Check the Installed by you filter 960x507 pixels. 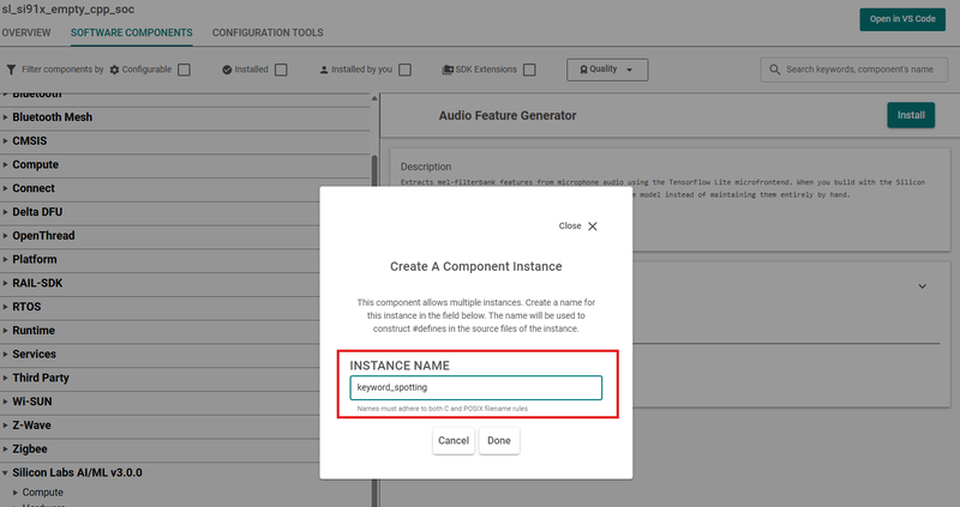(x=405, y=70)
